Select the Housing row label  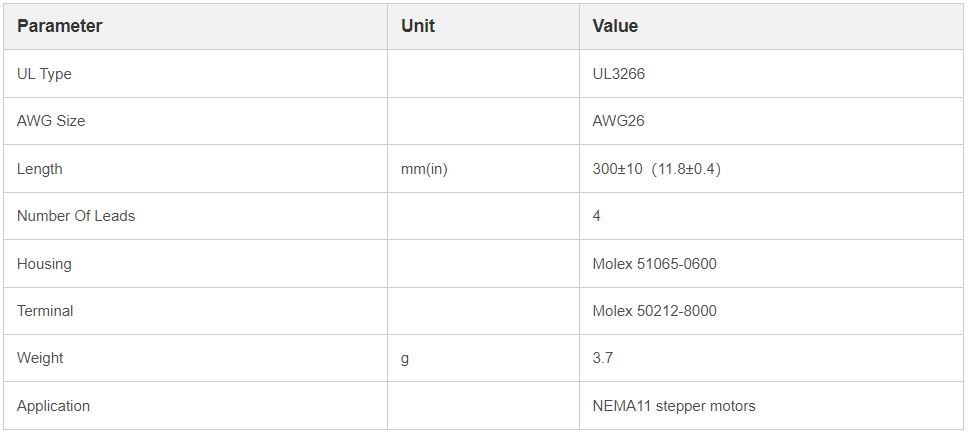tap(44, 264)
